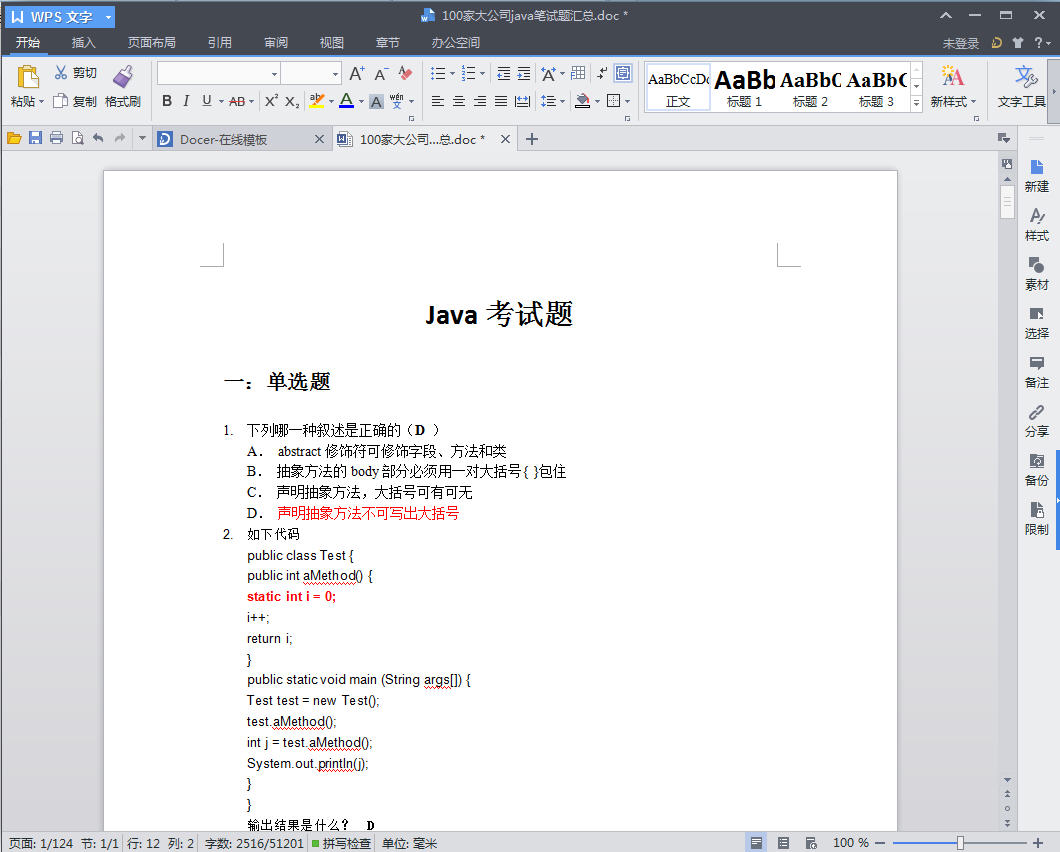Image resolution: width=1060 pixels, height=852 pixels.
Task: Click 未登录 to sign in
Action: [960, 43]
